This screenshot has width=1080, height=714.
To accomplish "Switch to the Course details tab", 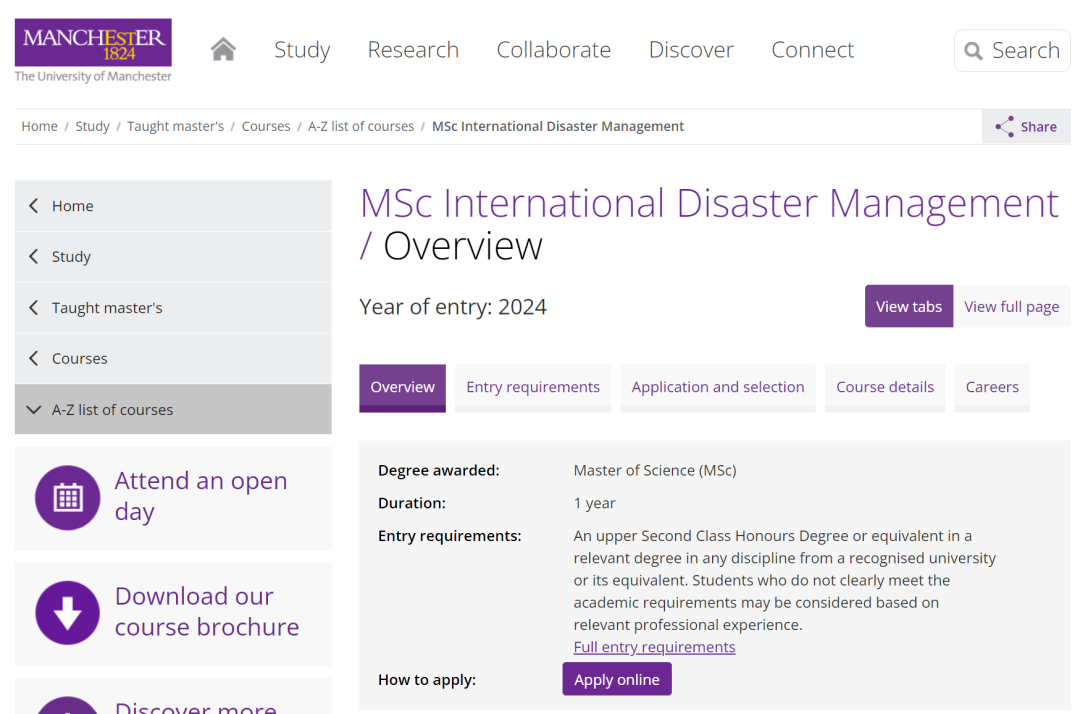I will click(x=884, y=388).
